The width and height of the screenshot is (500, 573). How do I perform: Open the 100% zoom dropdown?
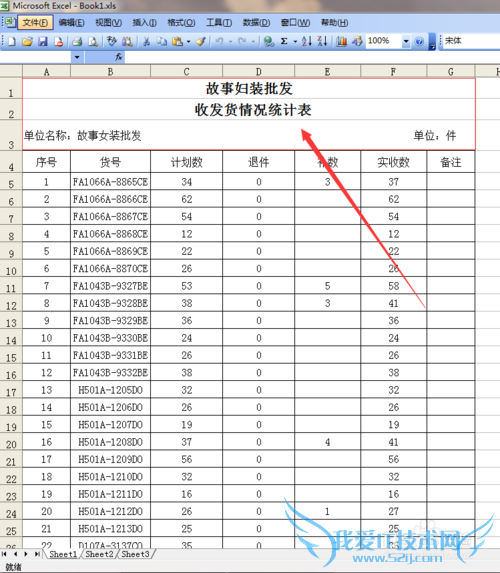pos(406,41)
